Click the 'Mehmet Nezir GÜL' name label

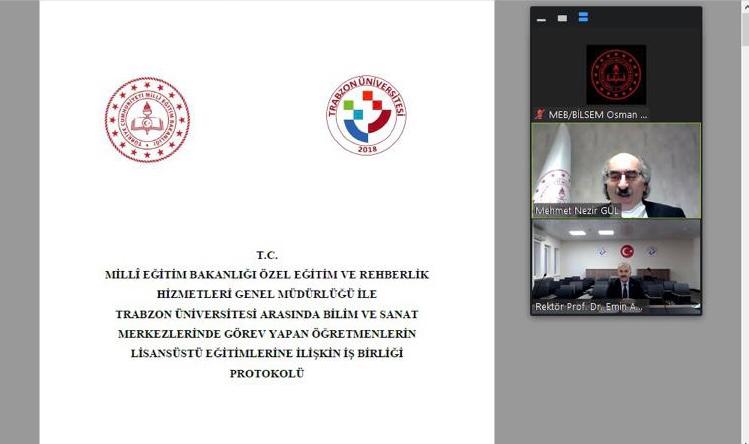click(x=577, y=210)
